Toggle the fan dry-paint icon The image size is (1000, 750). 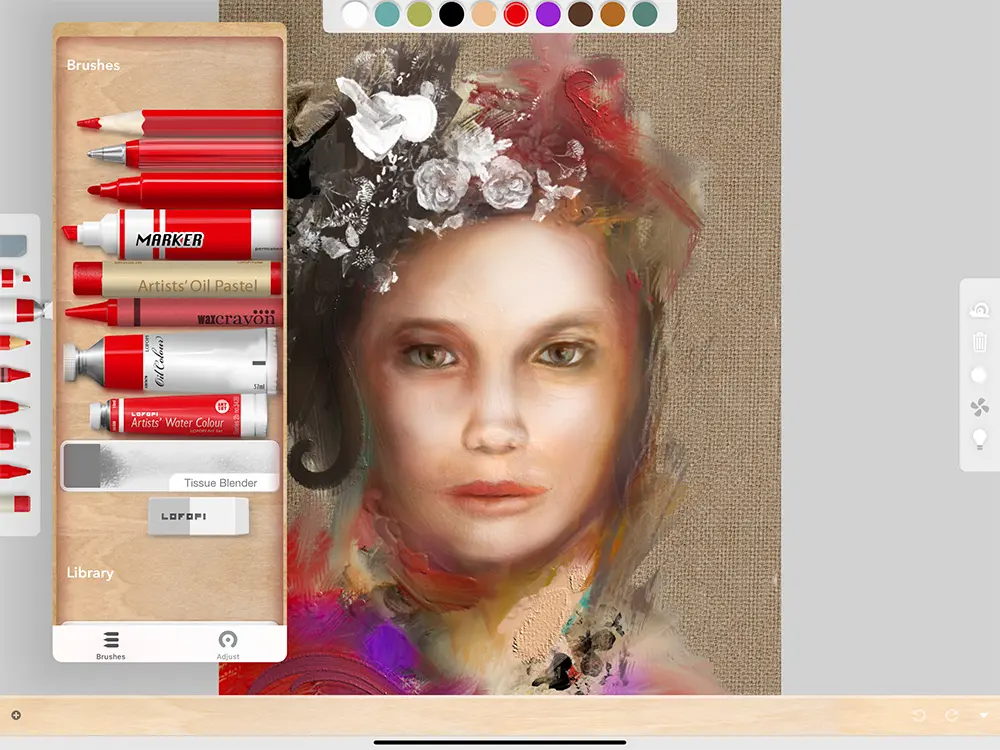click(x=979, y=407)
